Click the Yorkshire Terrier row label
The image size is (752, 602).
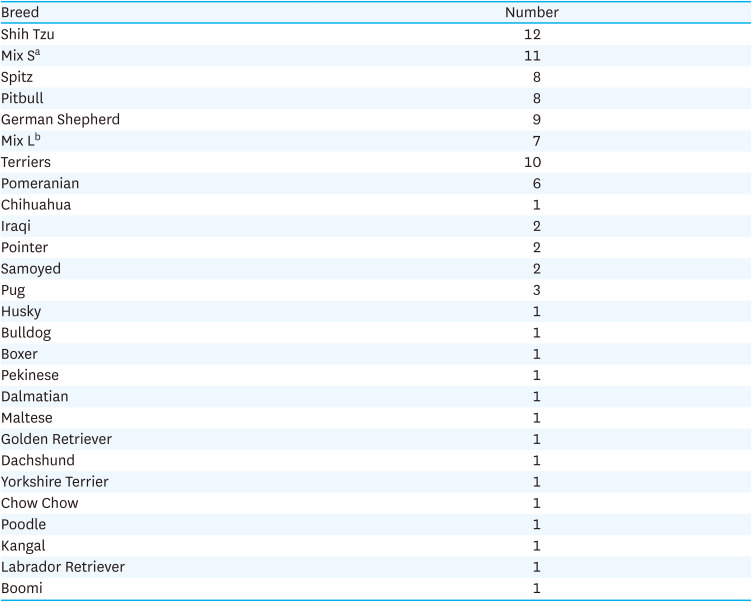(55, 482)
